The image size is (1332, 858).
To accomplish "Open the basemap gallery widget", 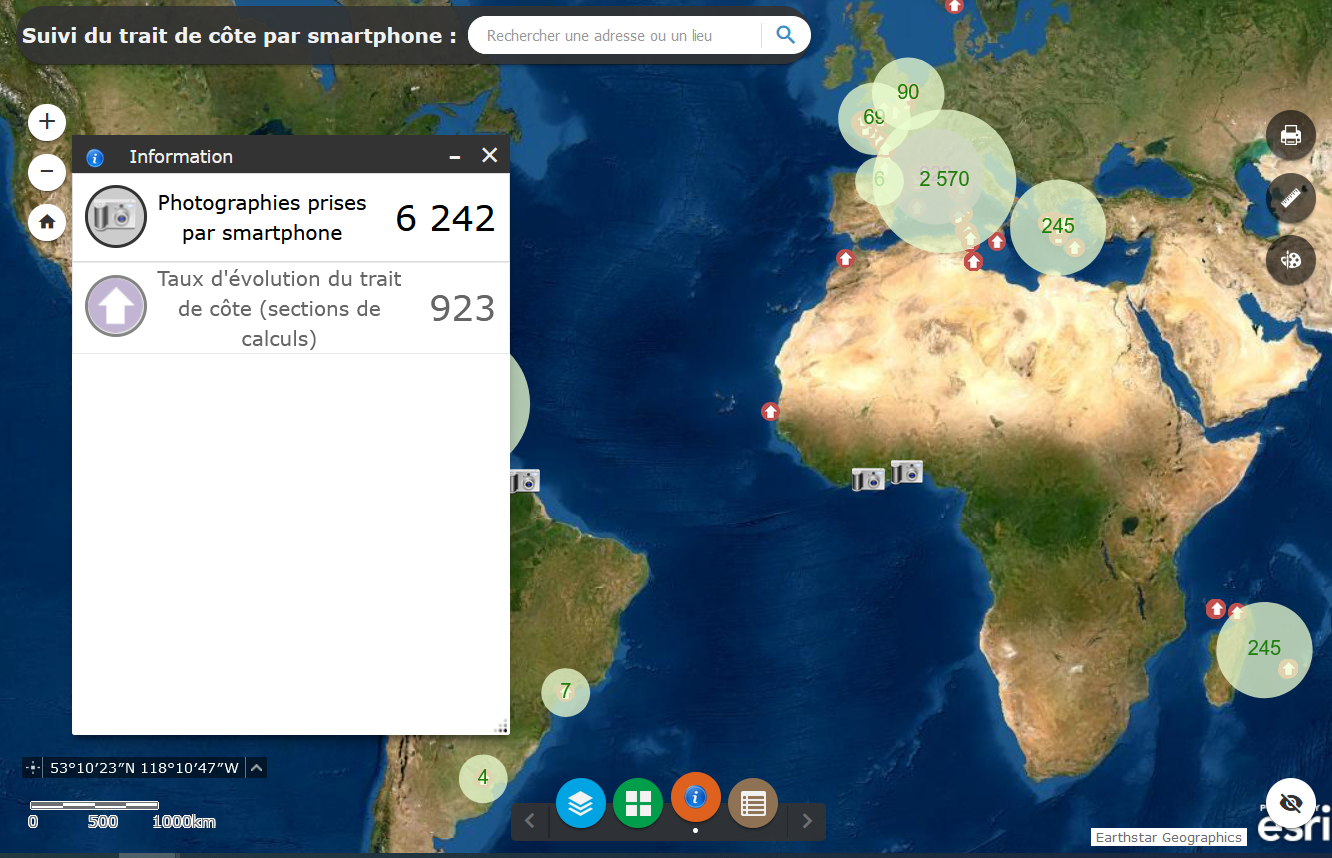I will coord(638,802).
